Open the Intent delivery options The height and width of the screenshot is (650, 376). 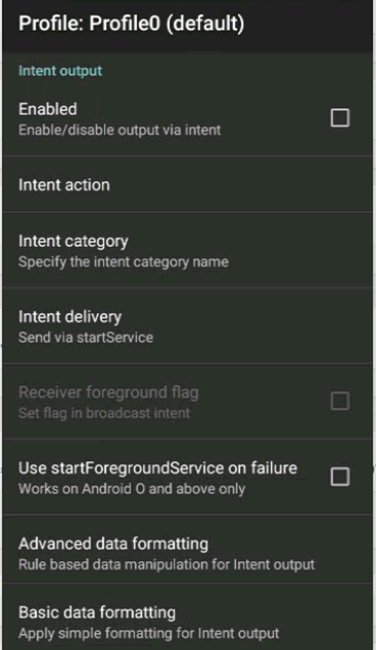point(188,326)
